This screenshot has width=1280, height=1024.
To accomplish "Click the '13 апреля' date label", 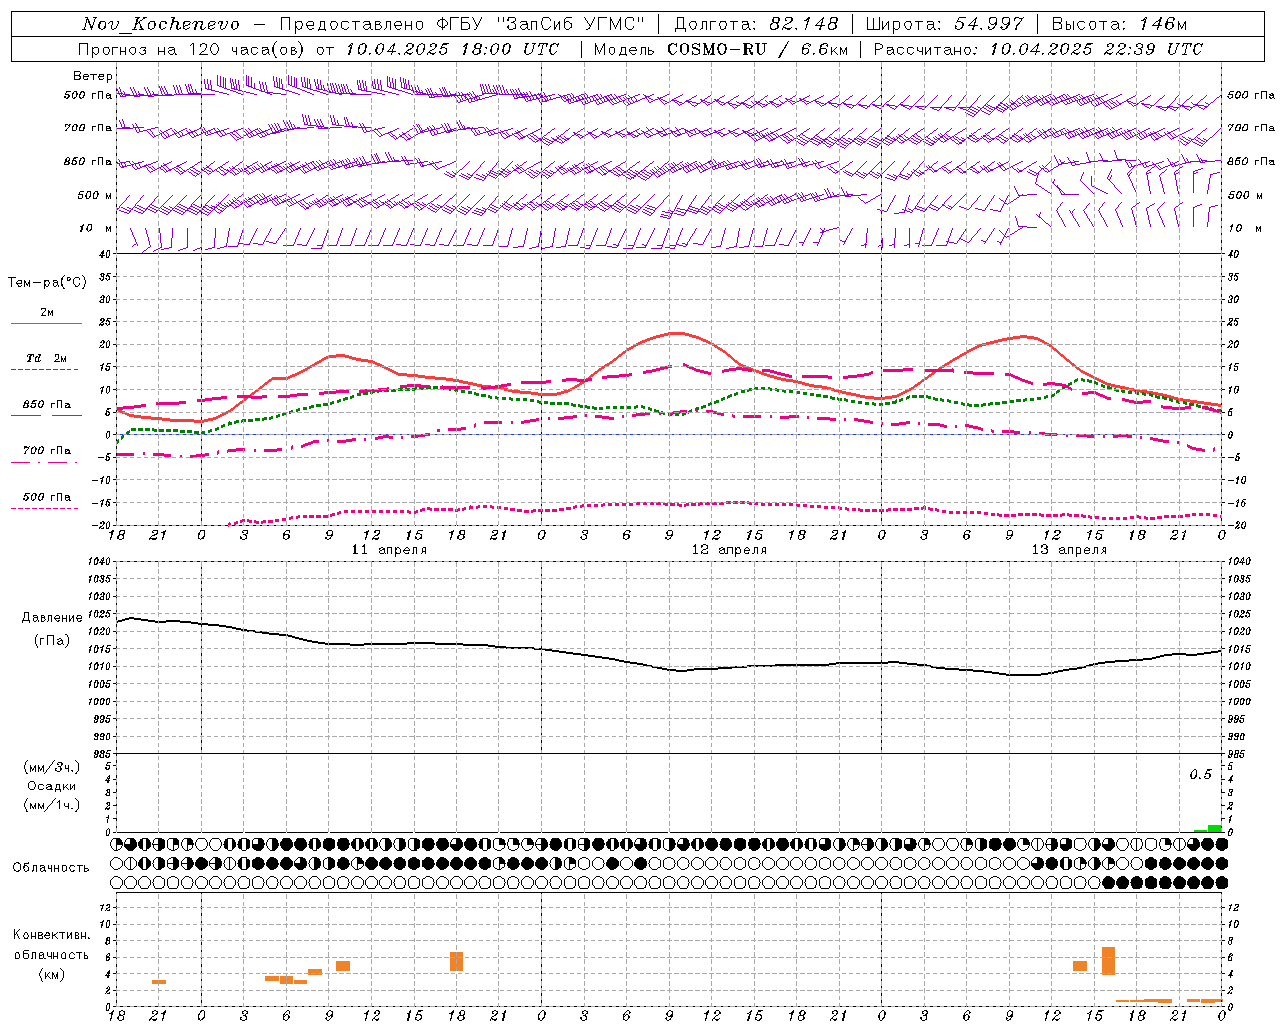I will (1069, 550).
